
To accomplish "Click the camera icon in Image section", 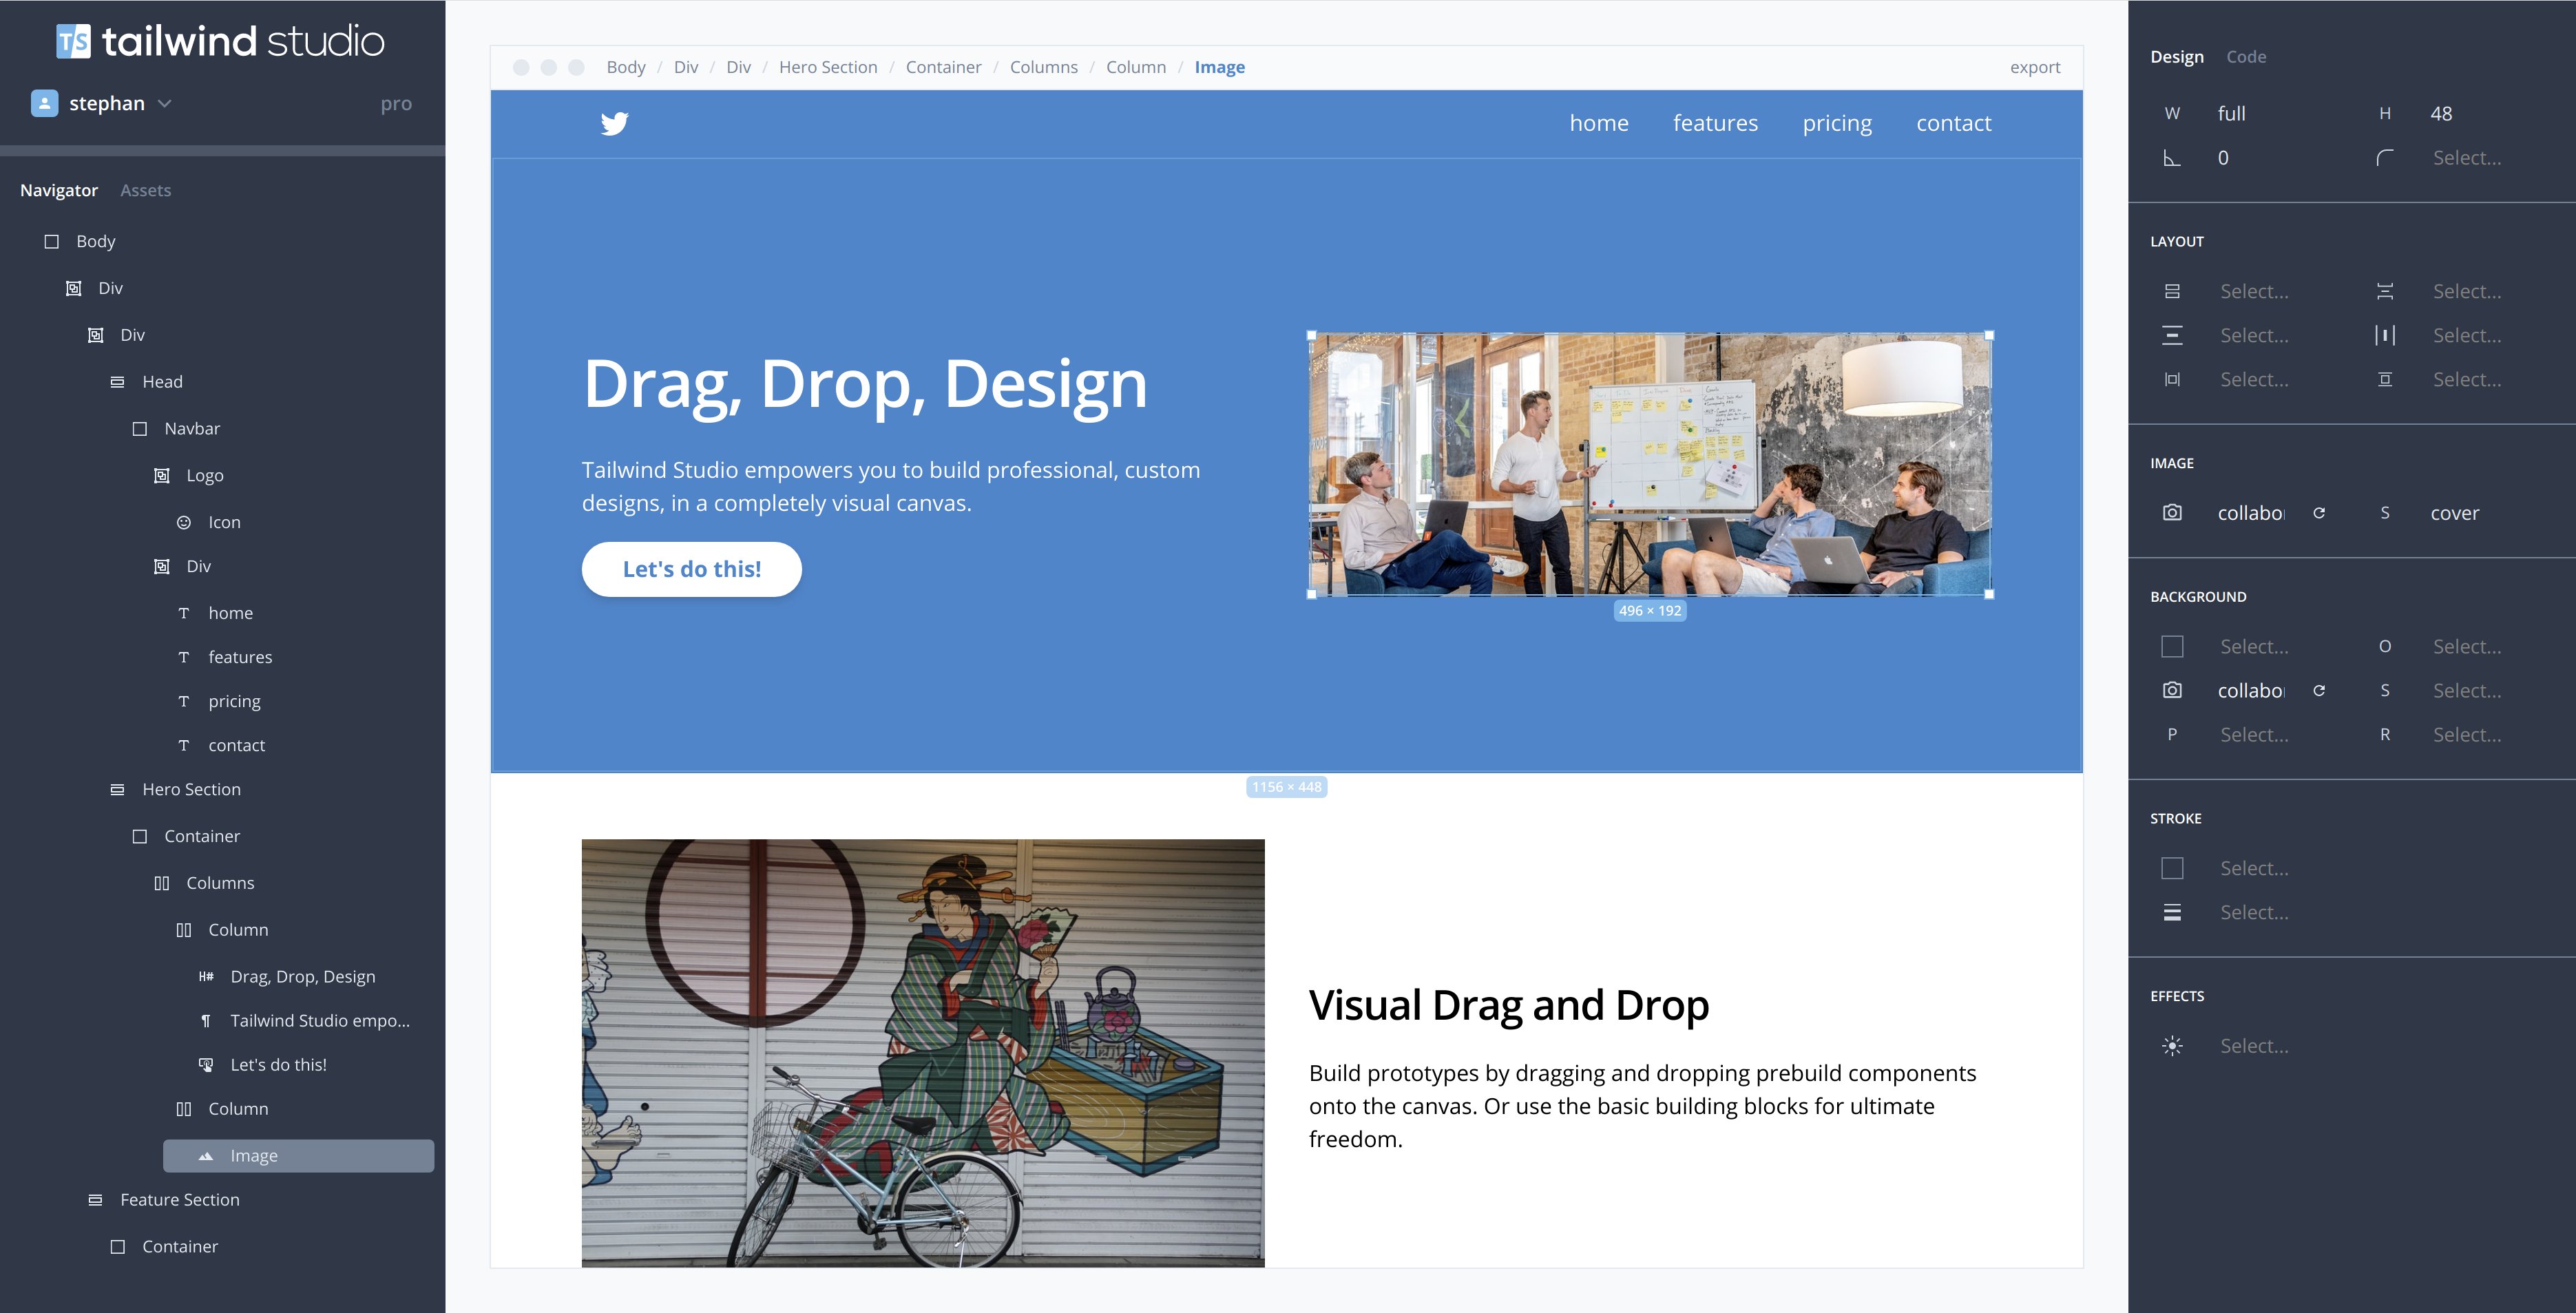I will tap(2172, 512).
